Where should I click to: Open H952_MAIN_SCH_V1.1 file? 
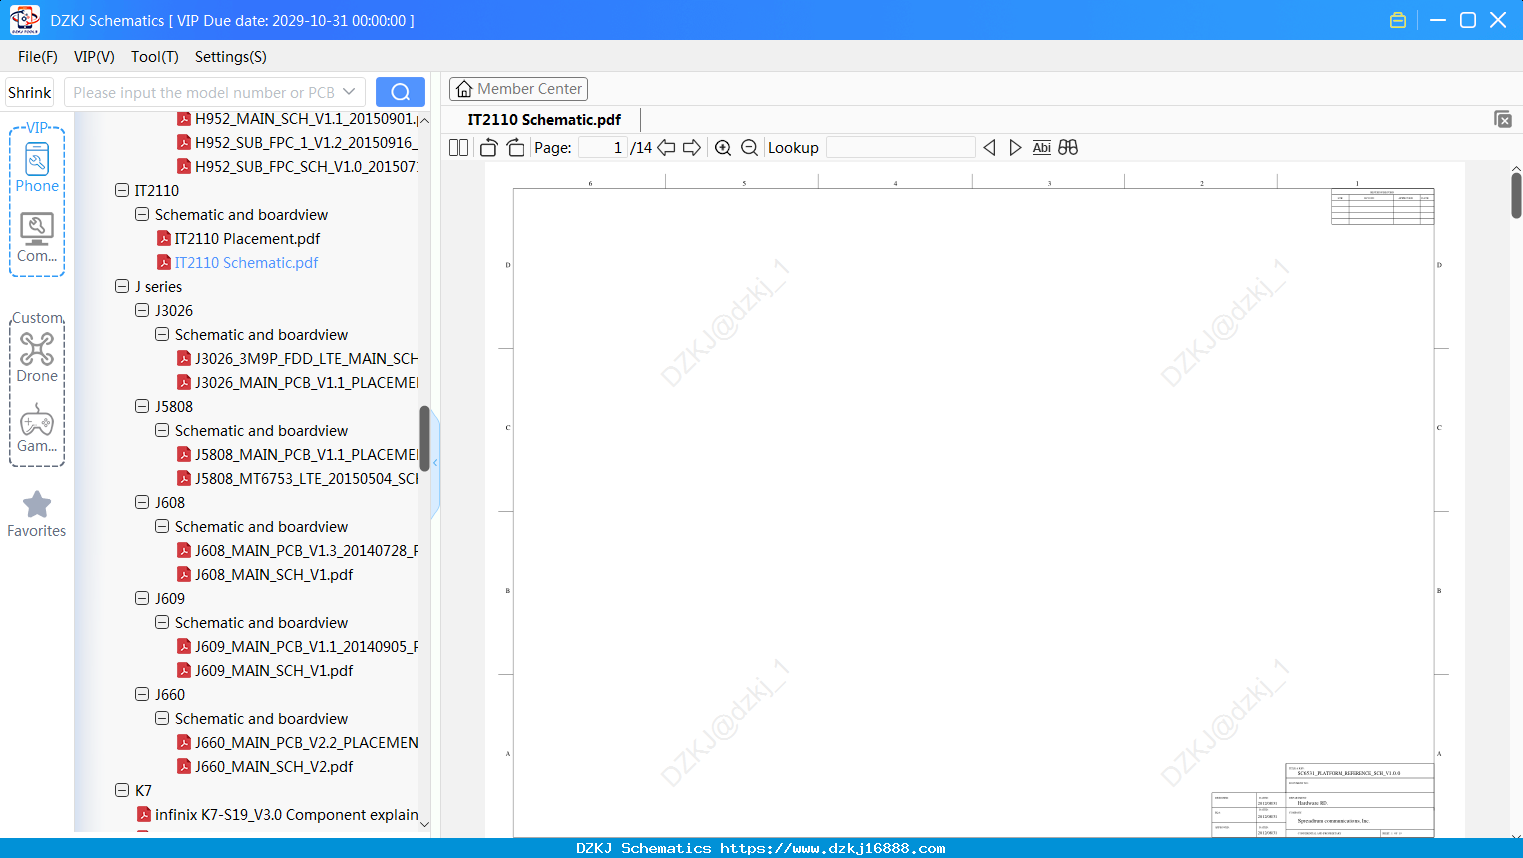297,119
